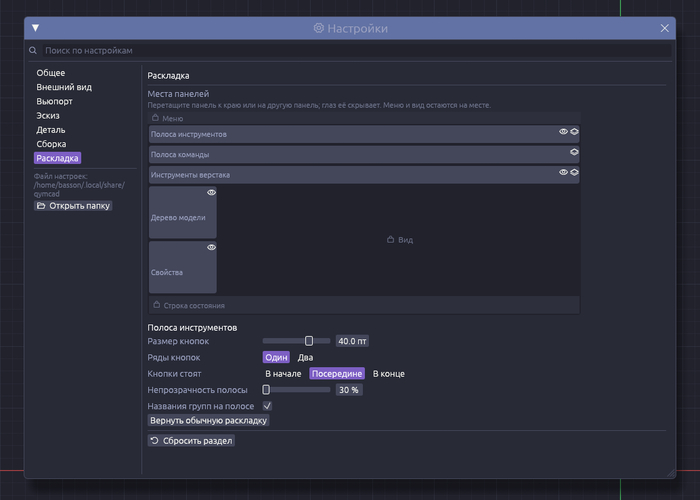Screen dimensions: 700x500
Task: Choose Два for button rows
Action: point(305,358)
